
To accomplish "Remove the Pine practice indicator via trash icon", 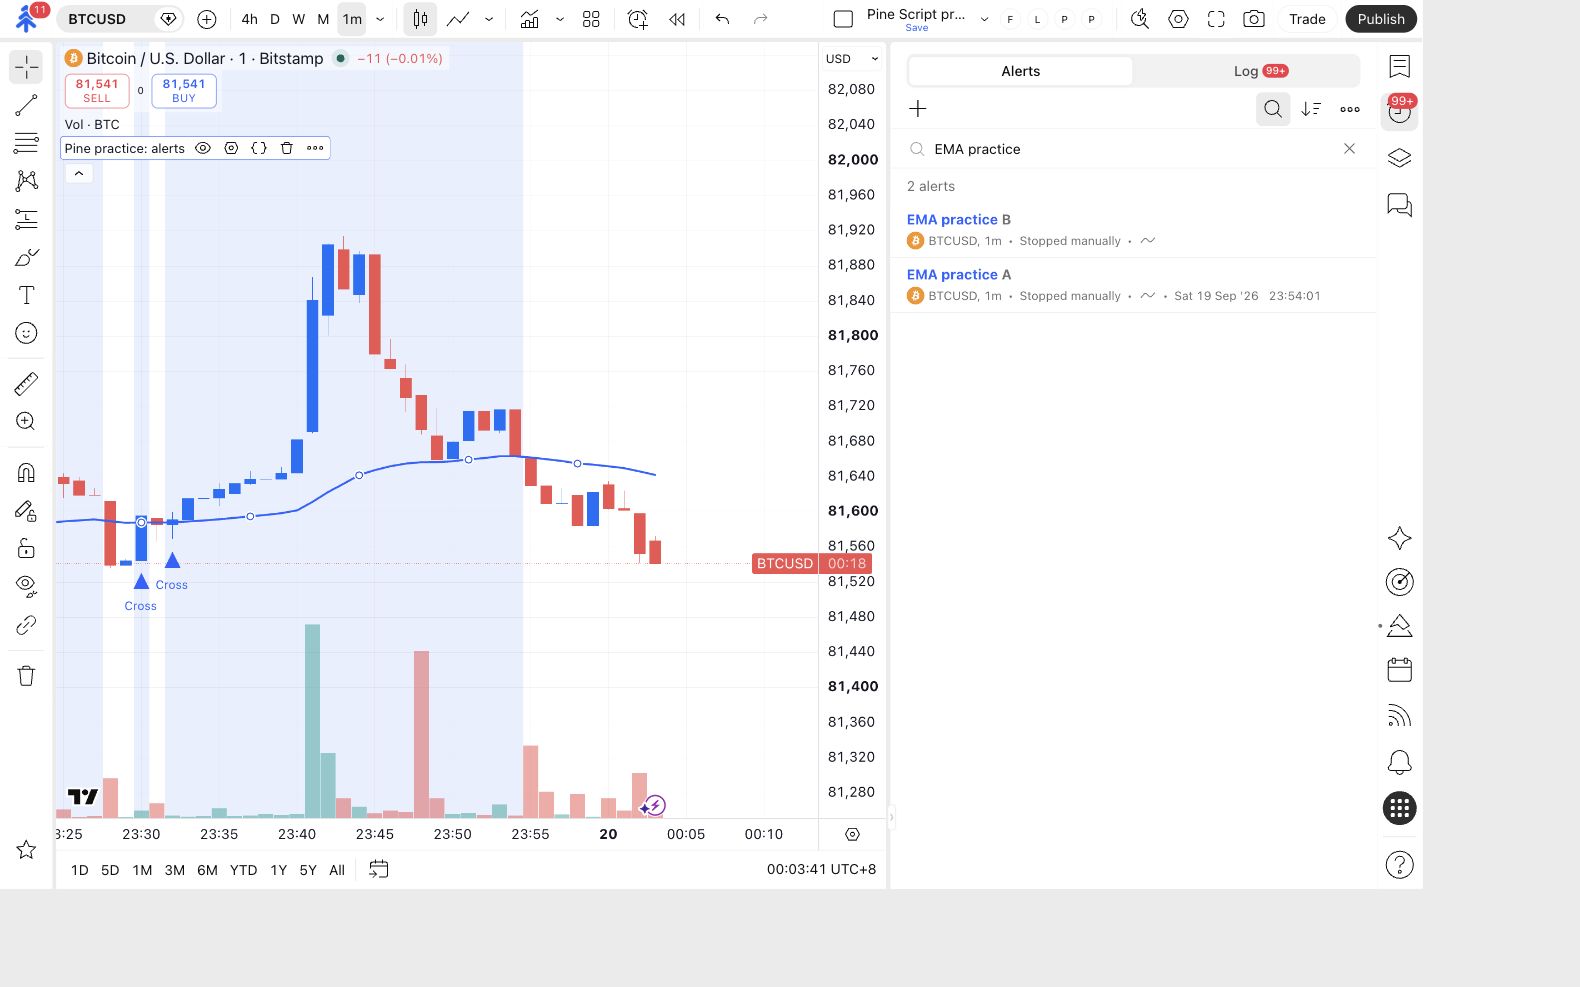I will tap(287, 148).
